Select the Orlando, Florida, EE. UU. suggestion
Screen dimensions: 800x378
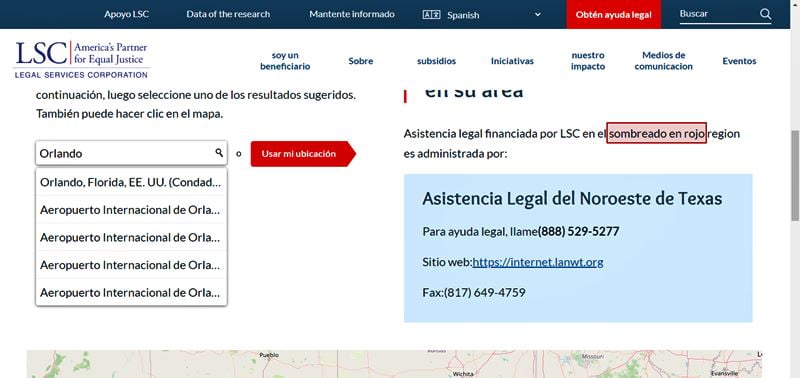[131, 182]
